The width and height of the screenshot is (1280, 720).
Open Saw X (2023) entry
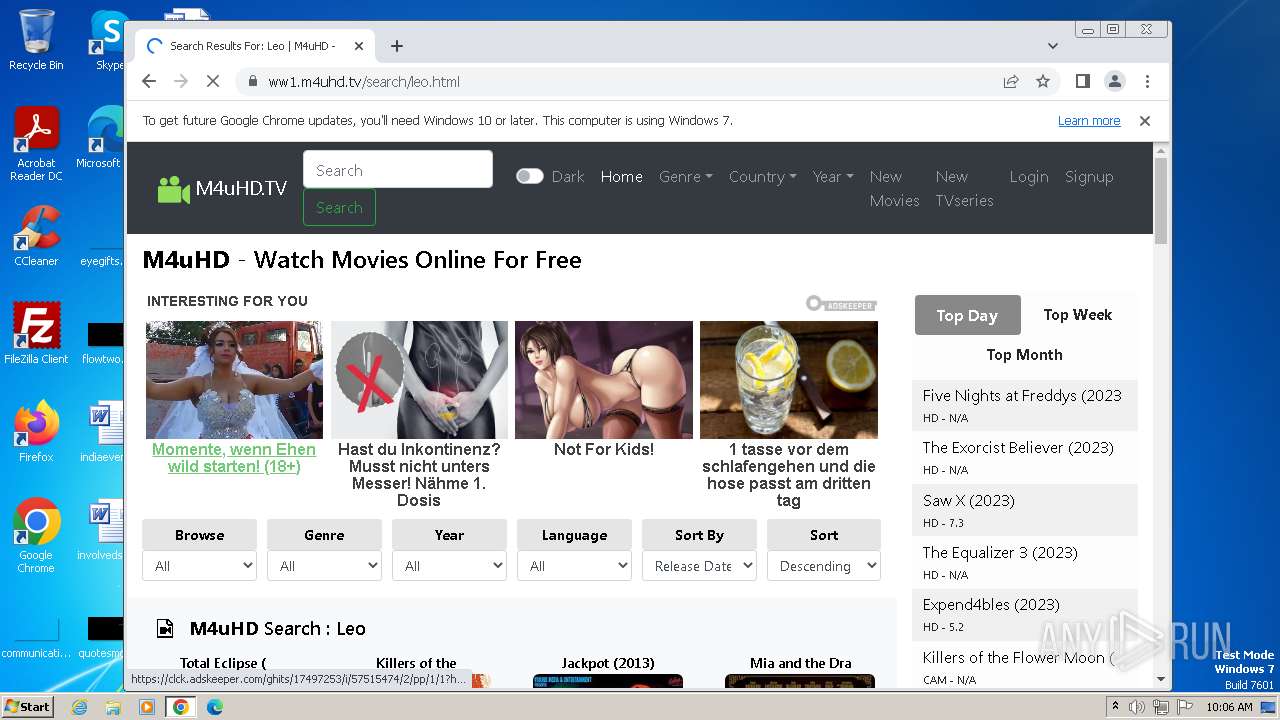(x=968, y=500)
